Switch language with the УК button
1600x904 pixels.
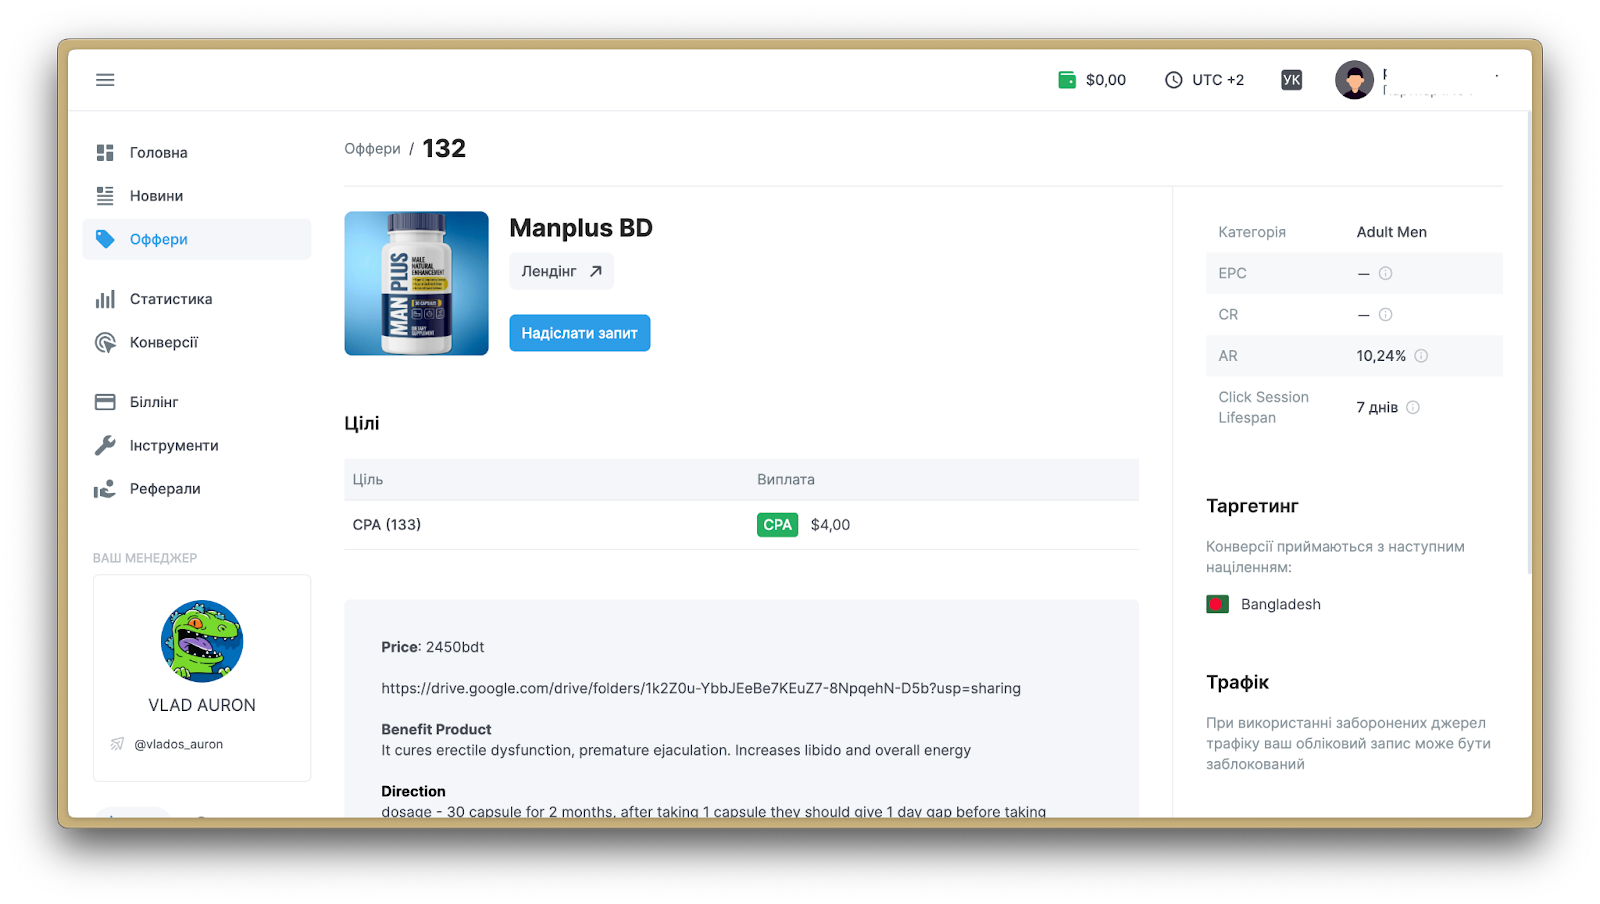[x=1291, y=80]
